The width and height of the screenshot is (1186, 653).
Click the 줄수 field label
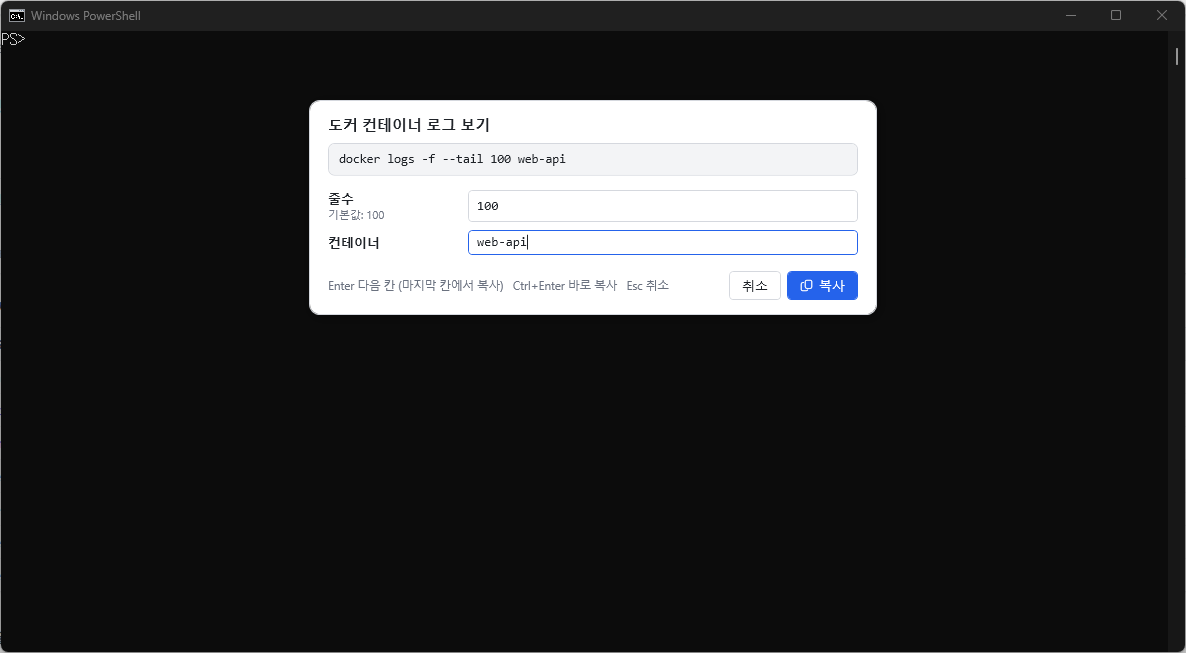tap(341, 198)
